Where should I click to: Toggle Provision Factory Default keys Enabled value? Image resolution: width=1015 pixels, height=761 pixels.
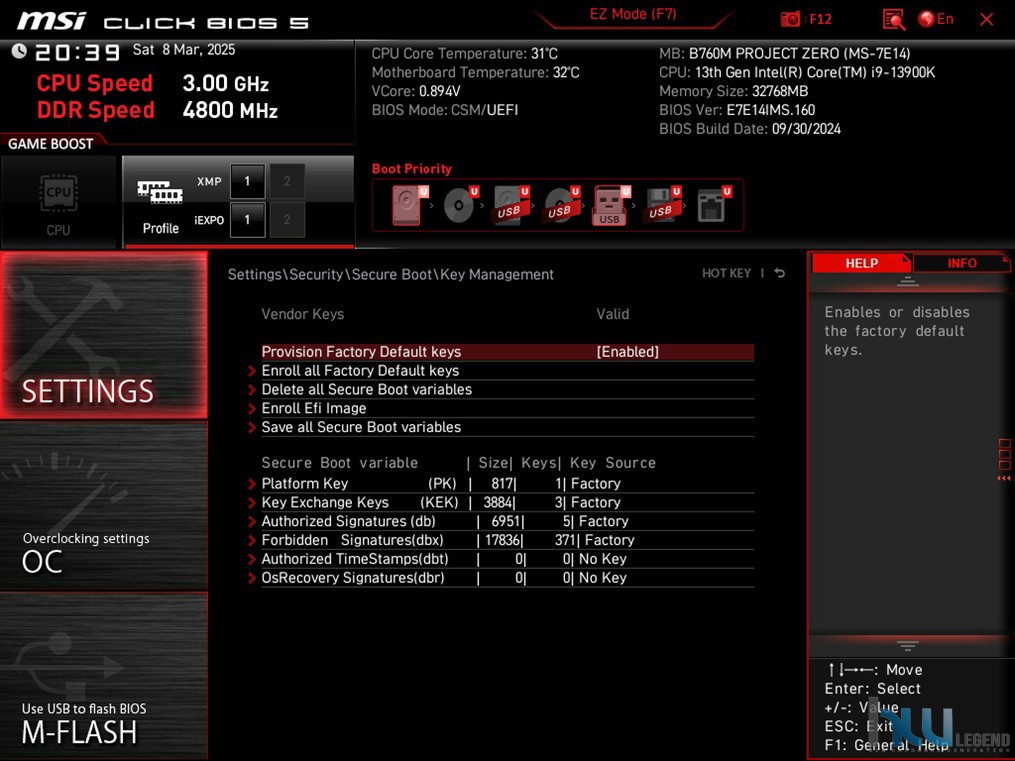(627, 351)
